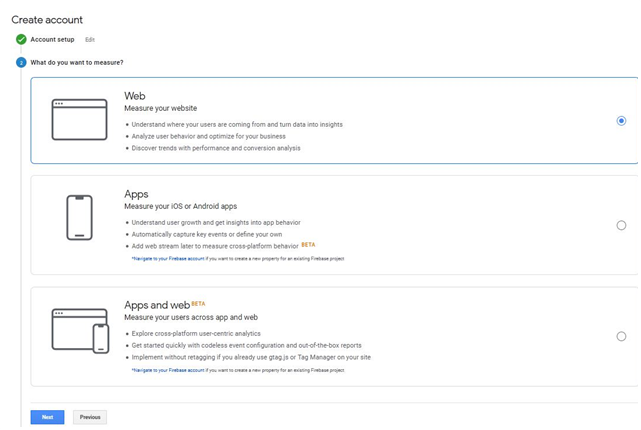This screenshot has width=641, height=430.
Task: Click the BETA badge beside Apps and web
Action: pos(198,303)
